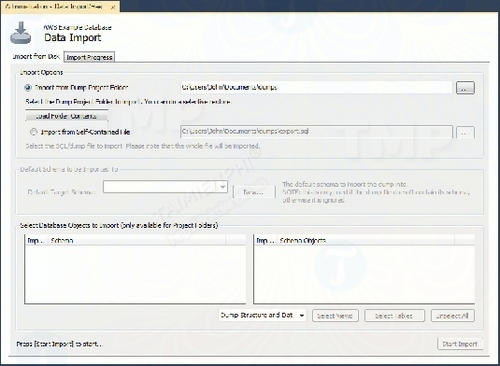
Task: Browse for the dump project folder path
Action: 465,88
